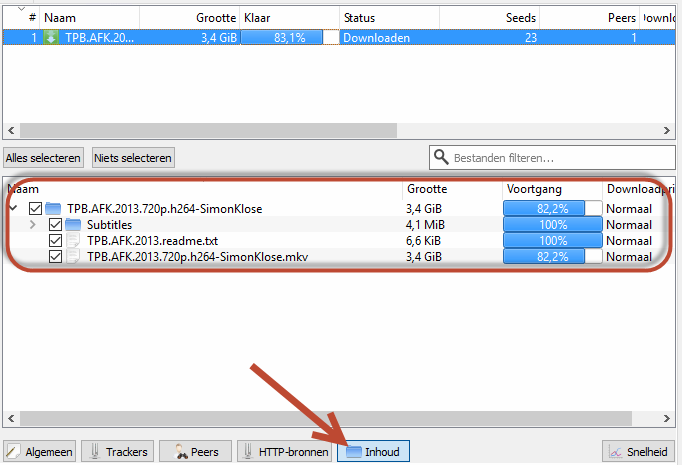Image resolution: width=682 pixels, height=465 pixels.
Task: Open the HTTP-bronnen tab
Action: 284,452
